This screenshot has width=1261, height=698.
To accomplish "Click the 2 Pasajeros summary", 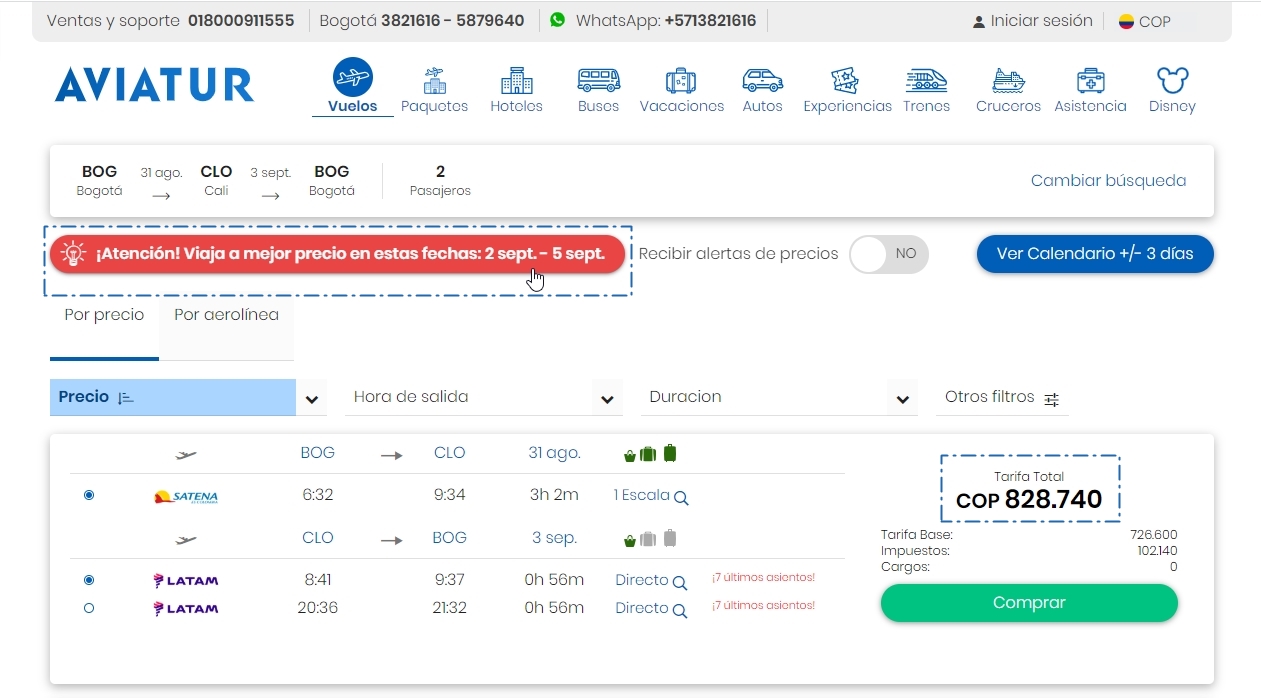I will [440, 181].
